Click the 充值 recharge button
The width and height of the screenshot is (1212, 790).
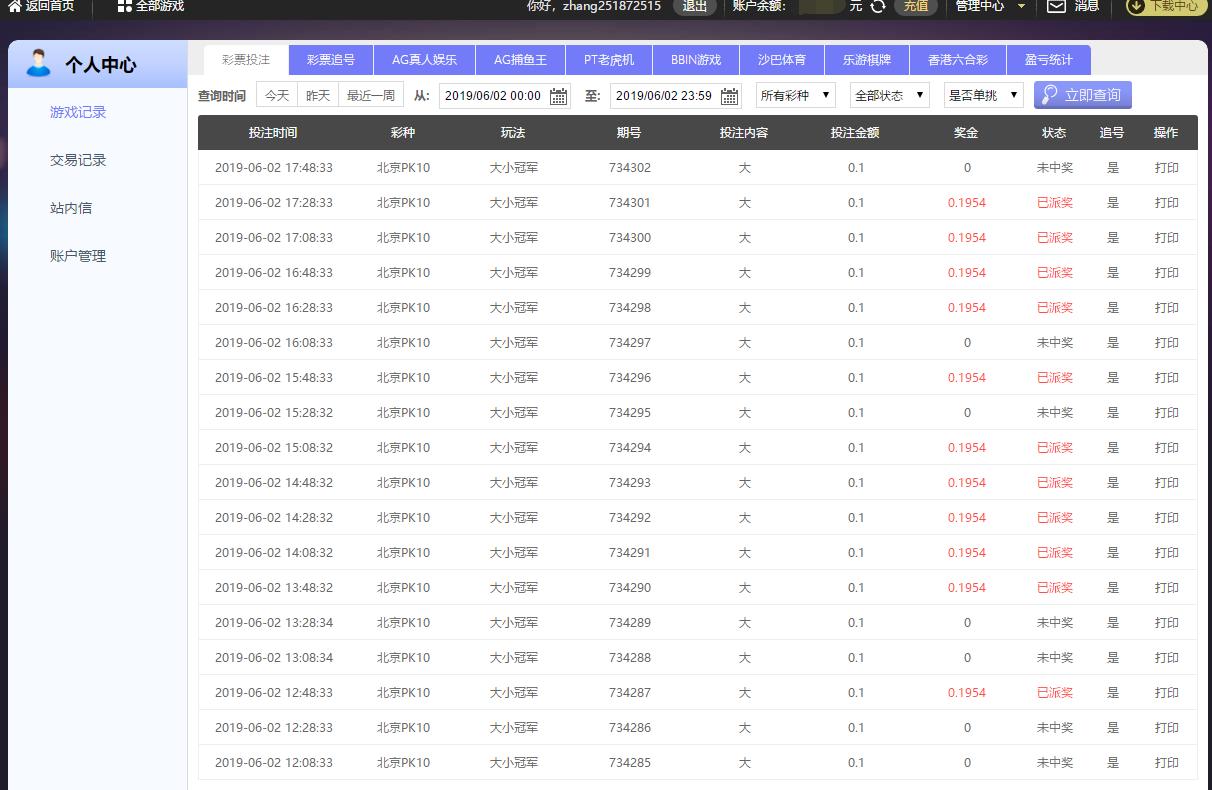point(915,6)
